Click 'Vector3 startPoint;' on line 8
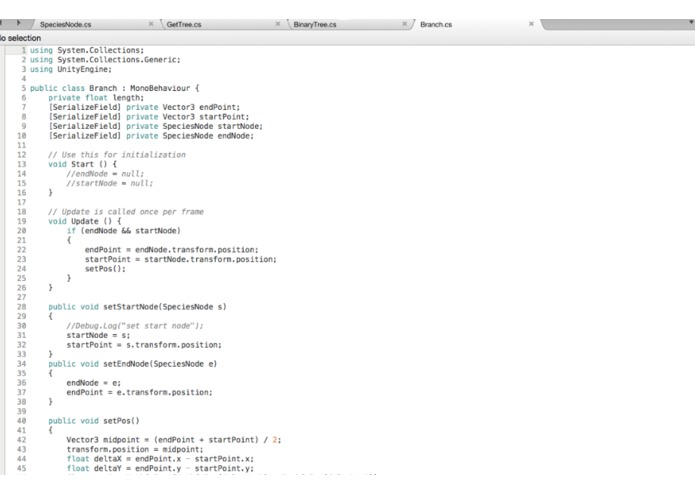Viewport: 695px width, 494px height. (206, 117)
